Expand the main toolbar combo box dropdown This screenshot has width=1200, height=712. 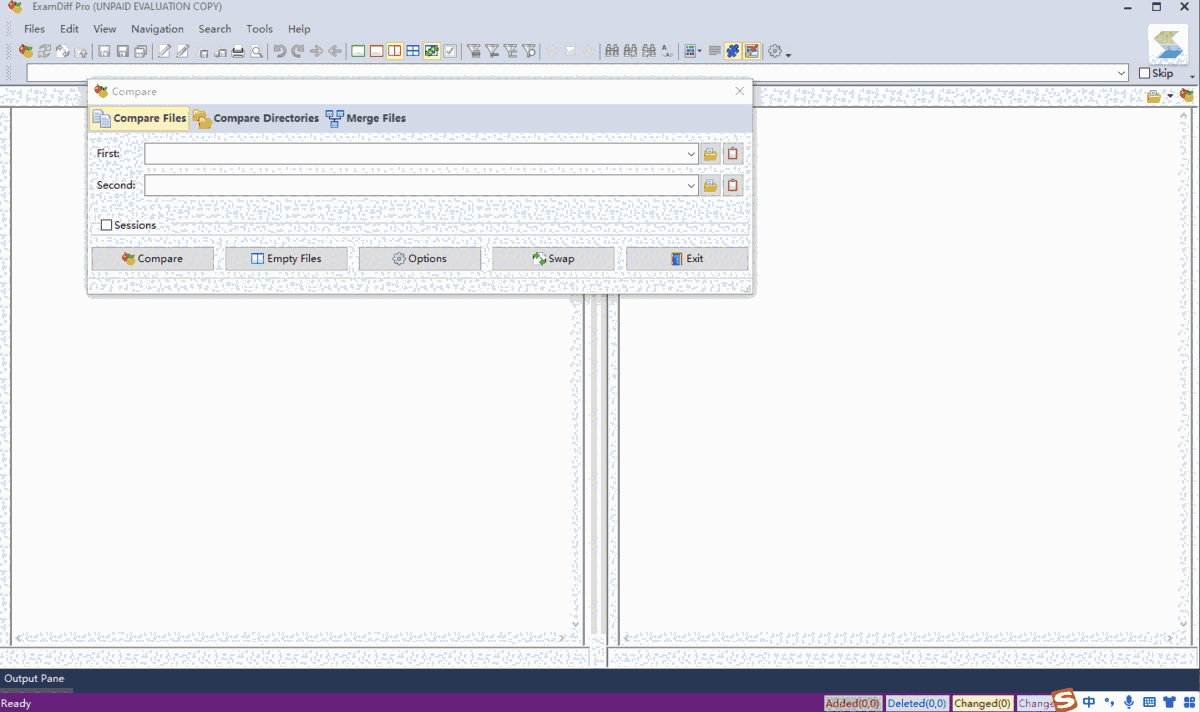coord(1122,73)
